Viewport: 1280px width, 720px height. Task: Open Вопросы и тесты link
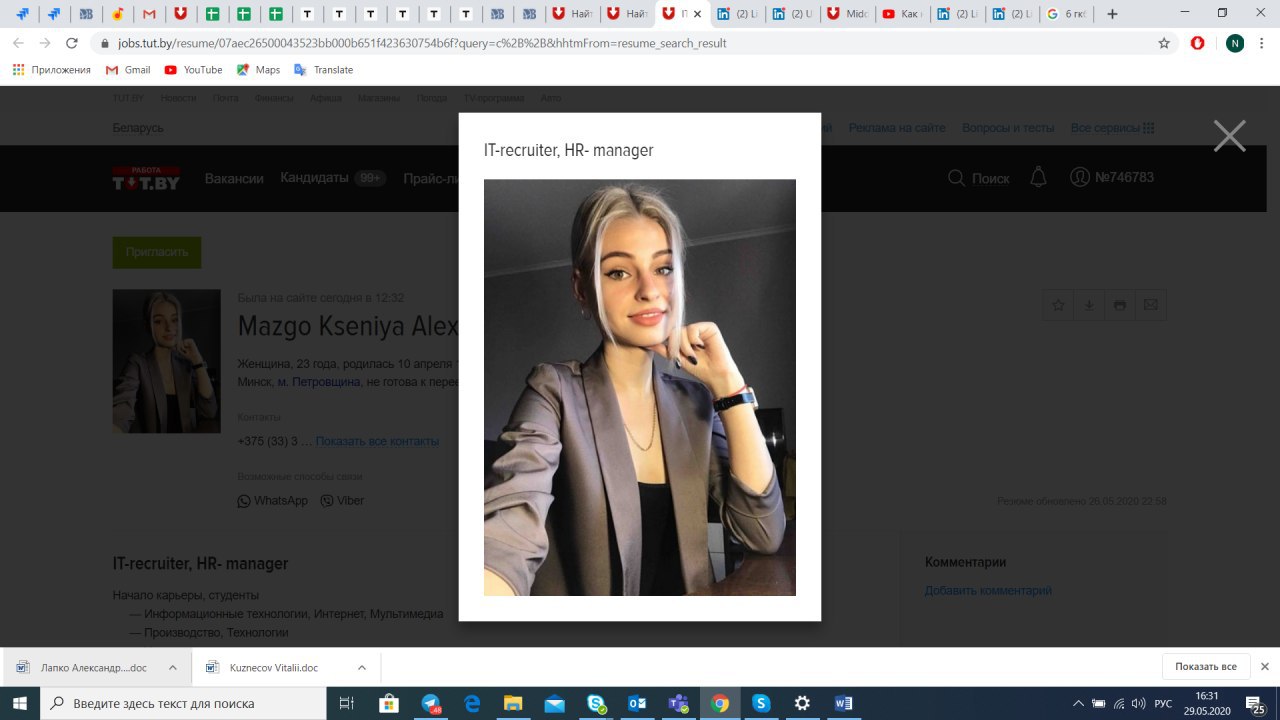pos(1008,128)
